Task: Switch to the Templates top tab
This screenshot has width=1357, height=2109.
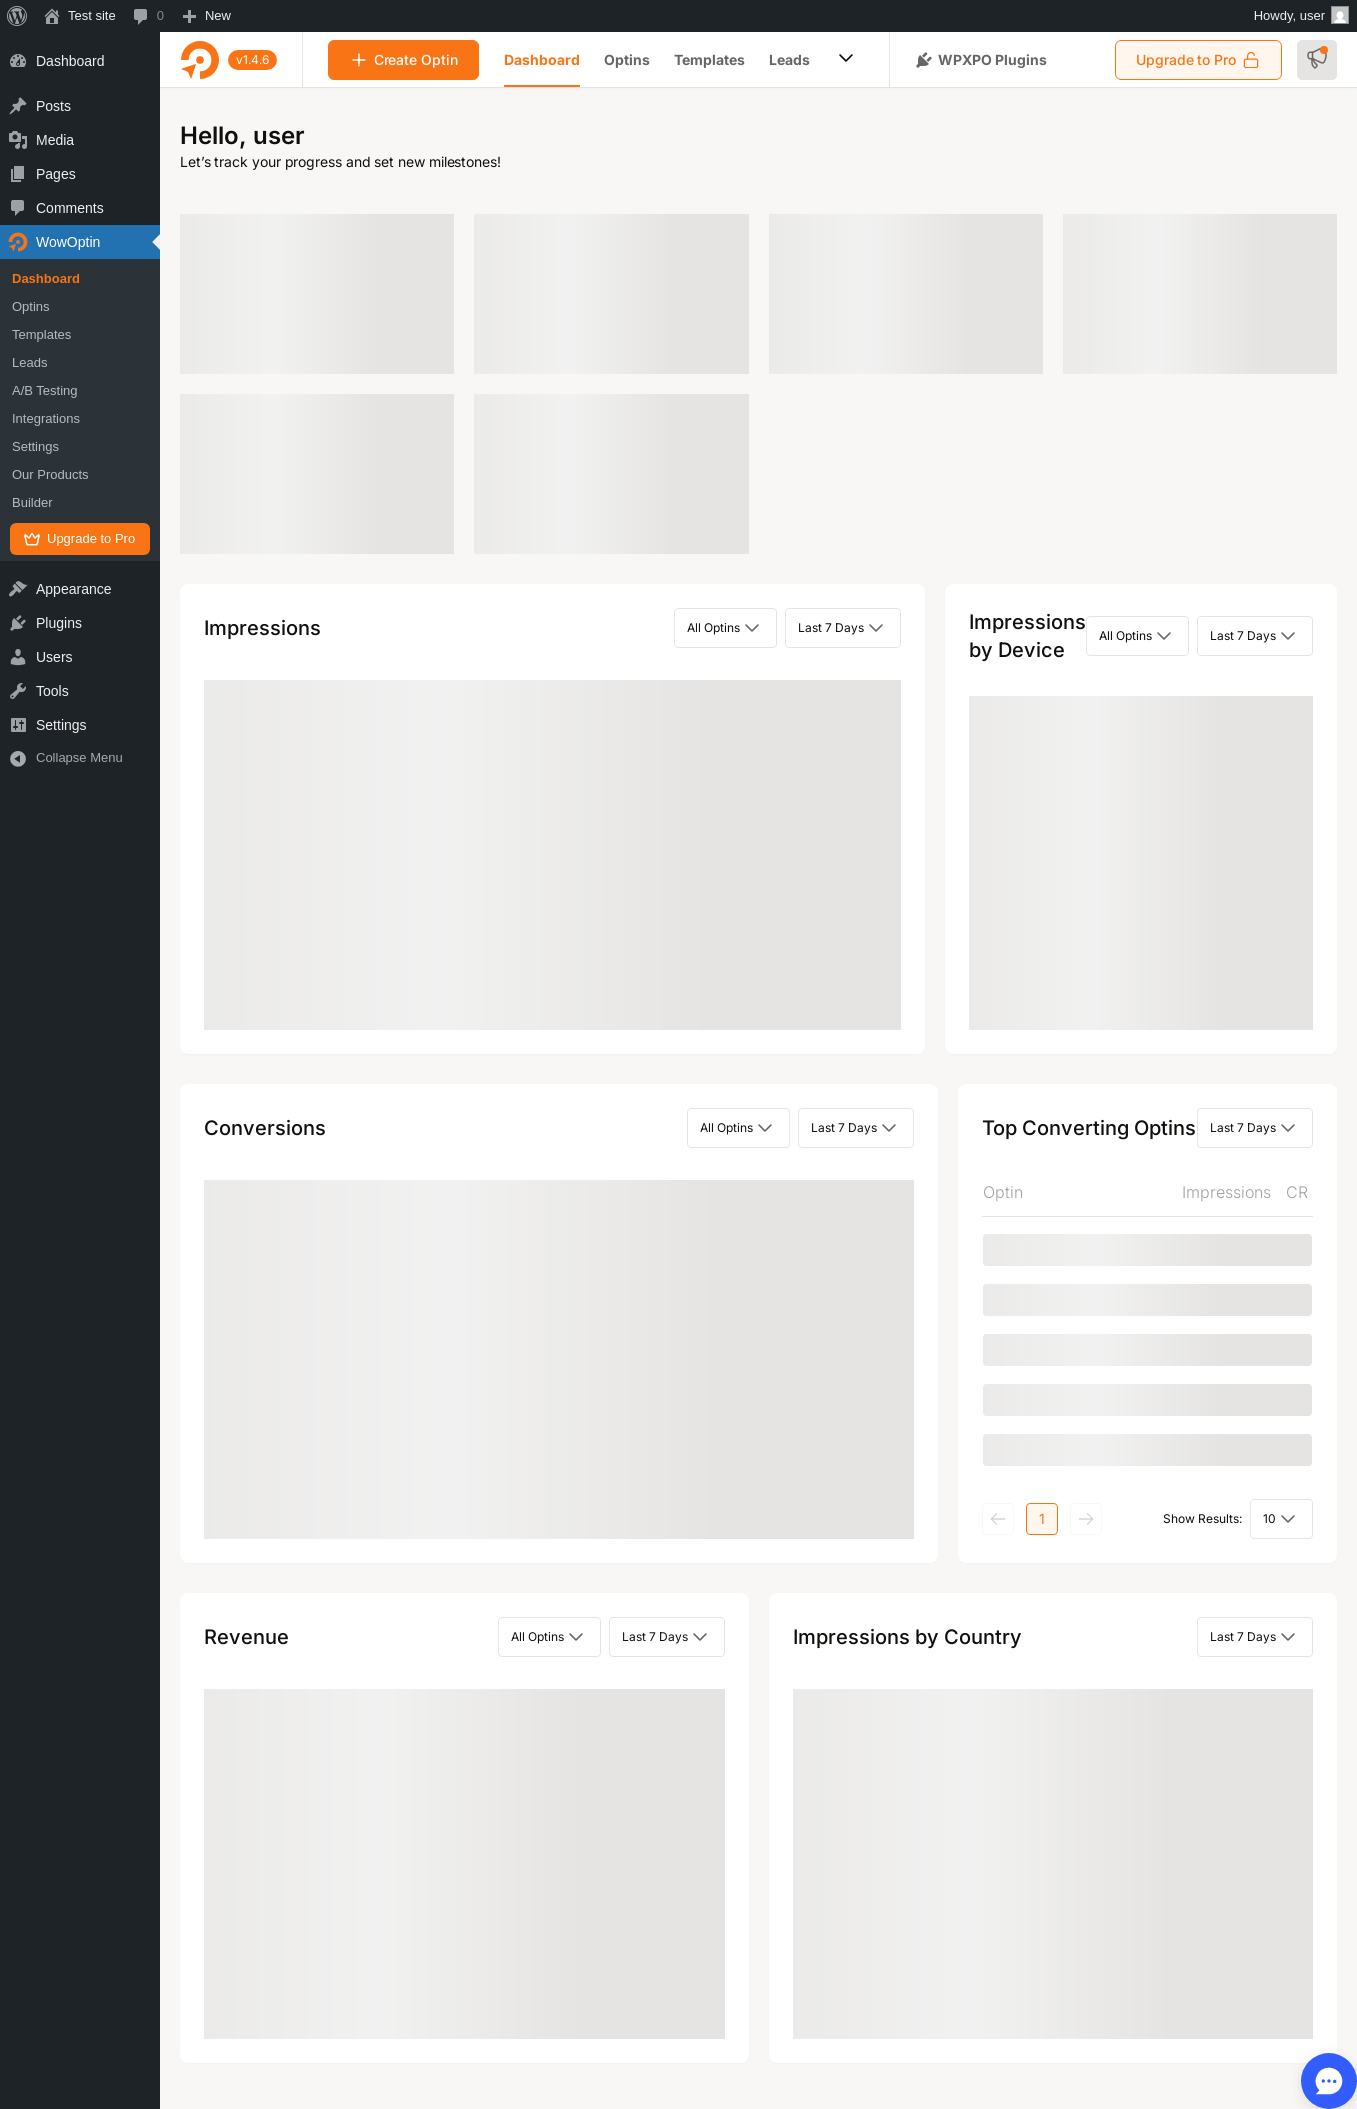Action: [x=709, y=60]
